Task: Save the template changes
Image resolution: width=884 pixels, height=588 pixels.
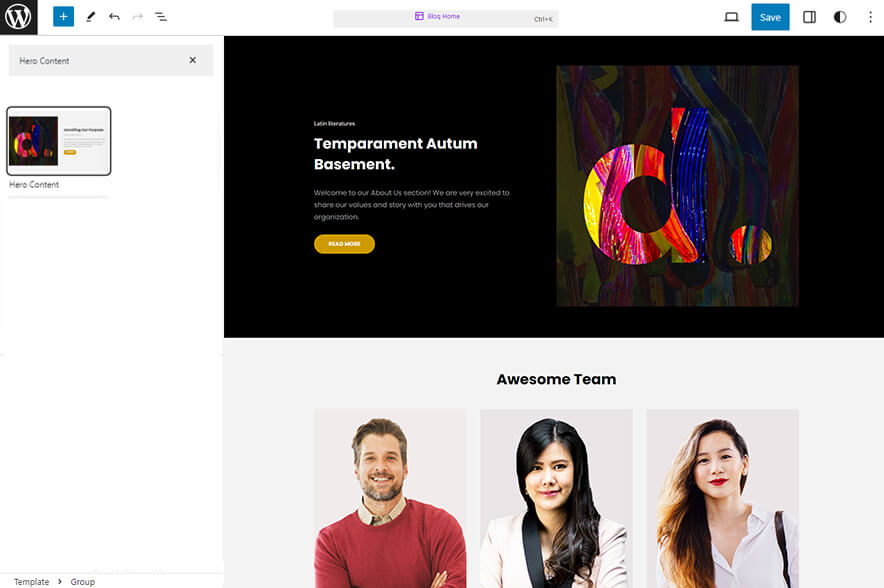Action: [770, 17]
